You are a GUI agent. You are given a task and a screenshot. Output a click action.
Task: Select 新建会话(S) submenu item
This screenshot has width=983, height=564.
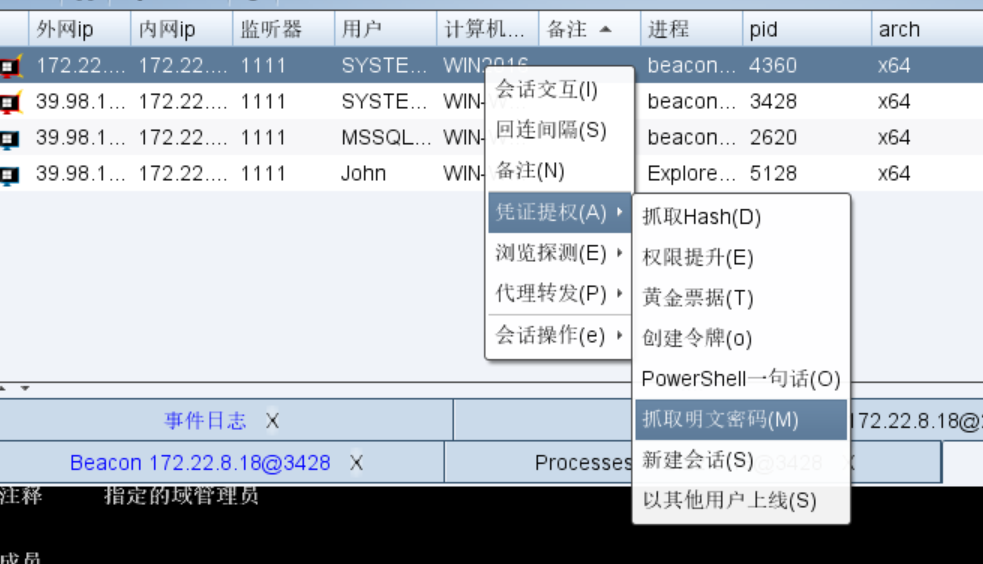tap(741, 460)
